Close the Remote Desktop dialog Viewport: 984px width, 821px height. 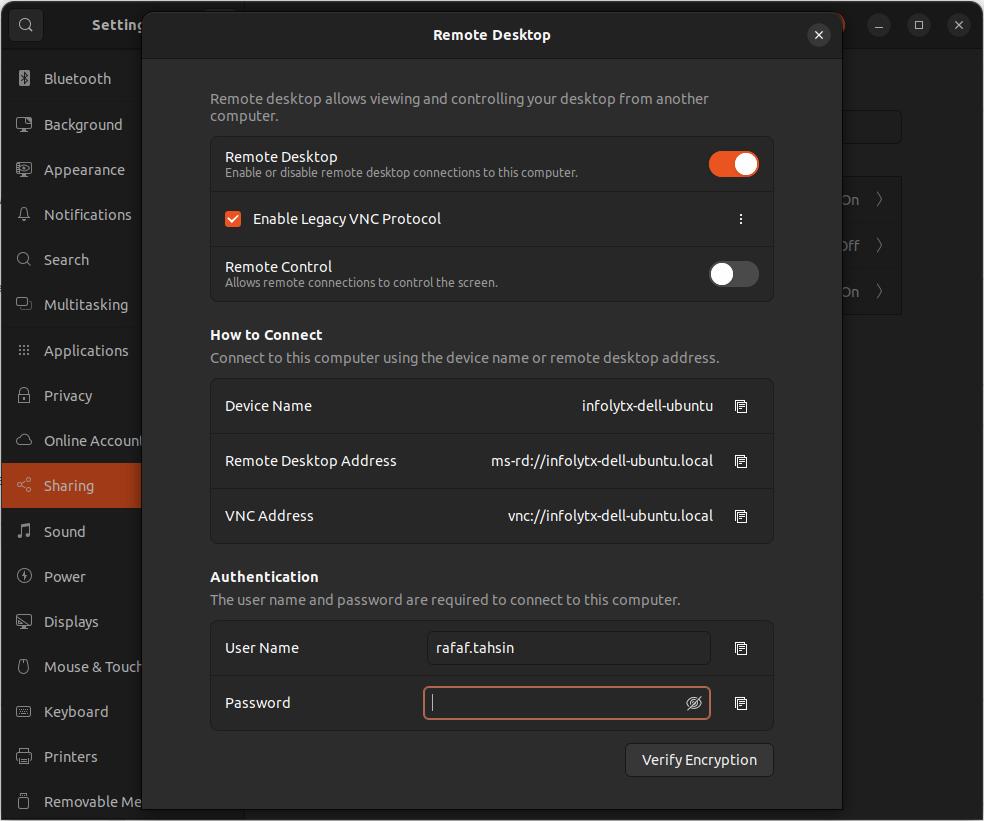tap(819, 35)
